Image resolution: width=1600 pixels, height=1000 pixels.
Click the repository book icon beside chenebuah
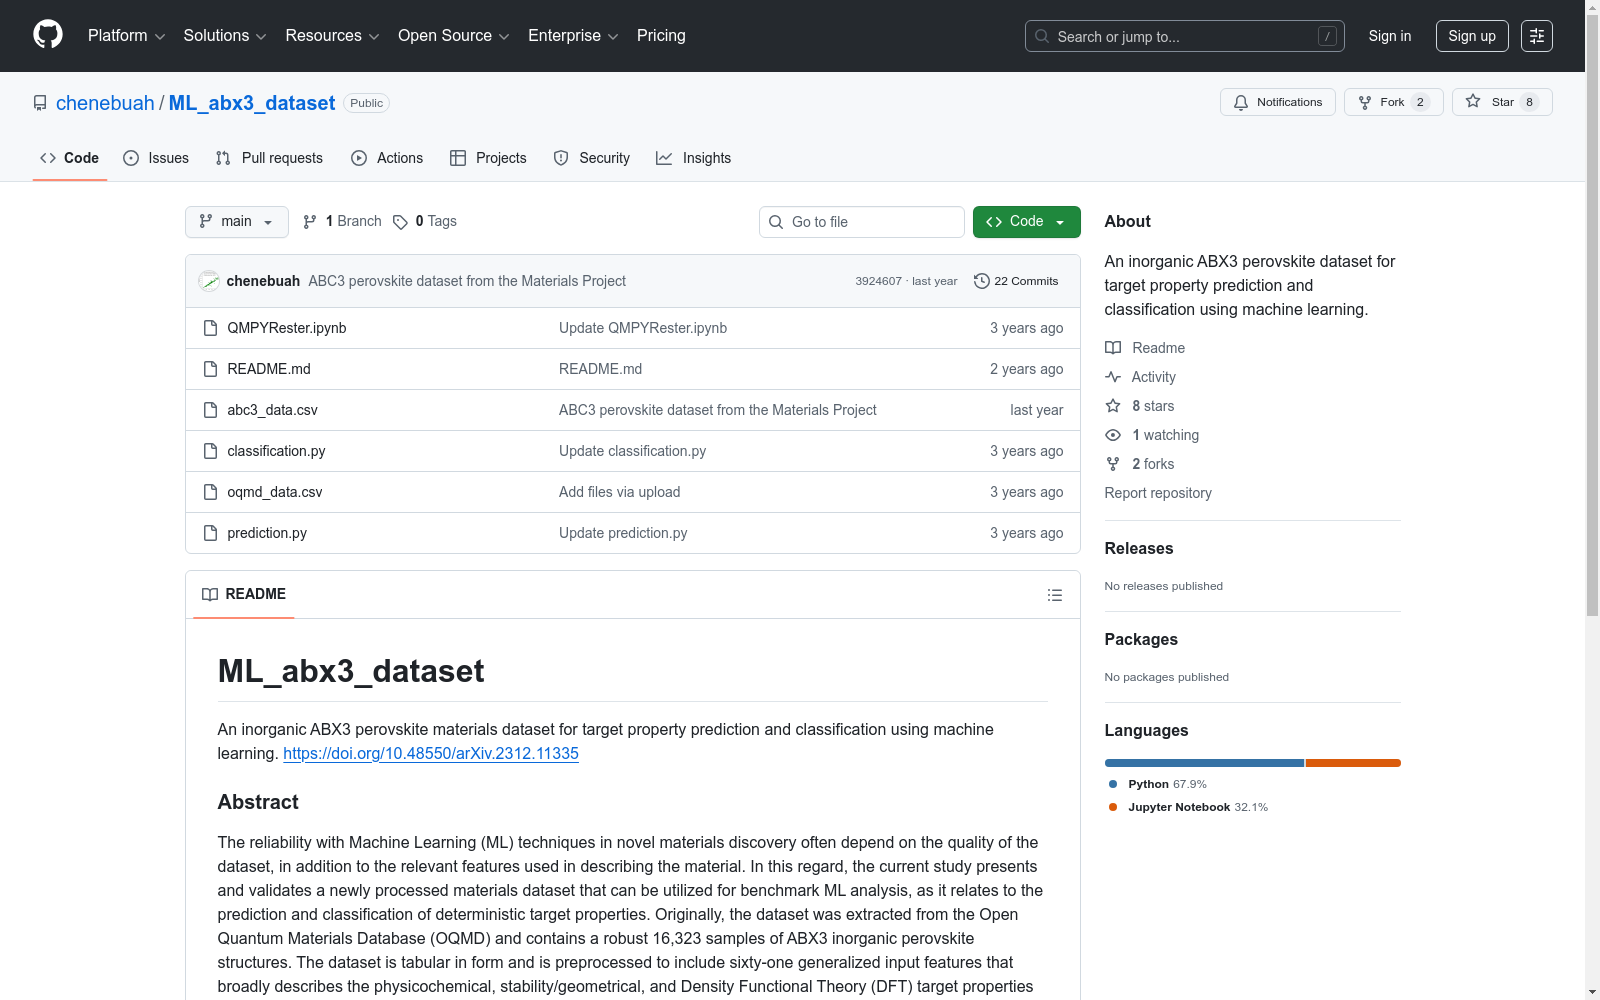[40, 103]
